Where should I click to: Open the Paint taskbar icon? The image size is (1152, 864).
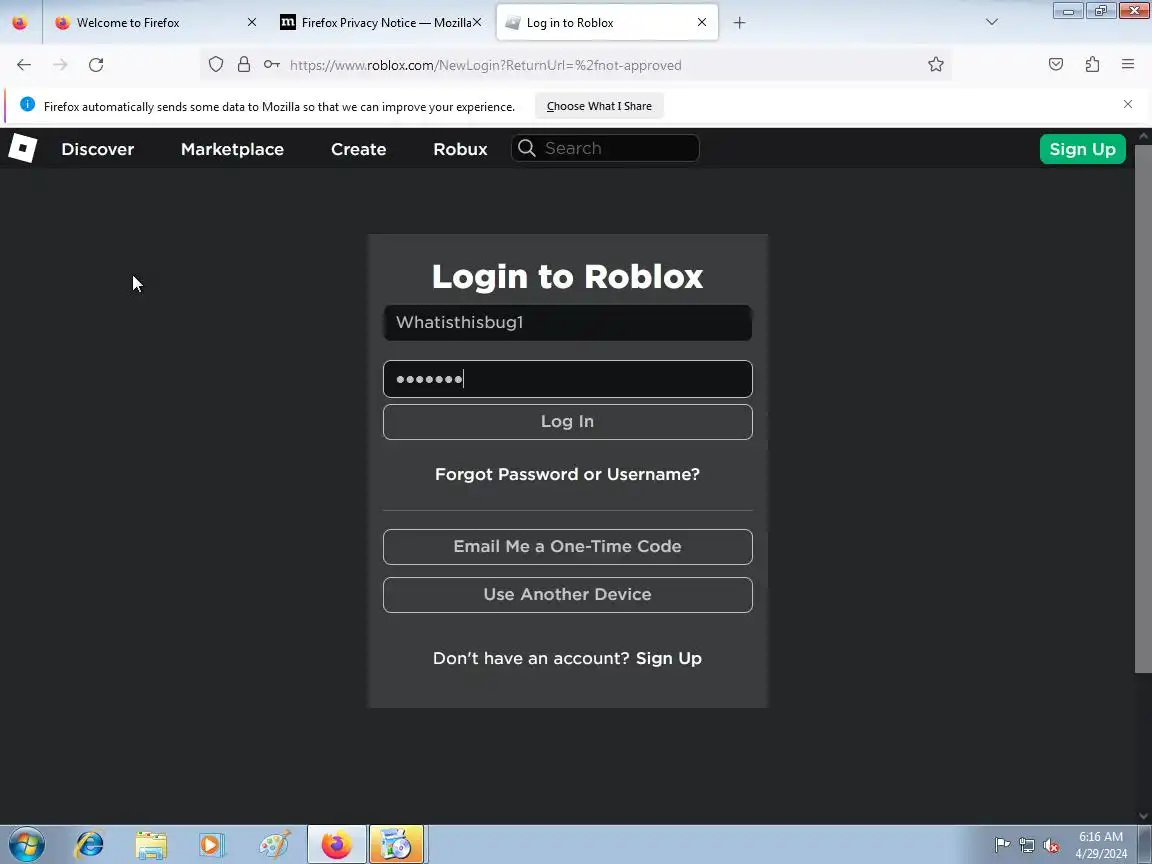[x=275, y=845]
